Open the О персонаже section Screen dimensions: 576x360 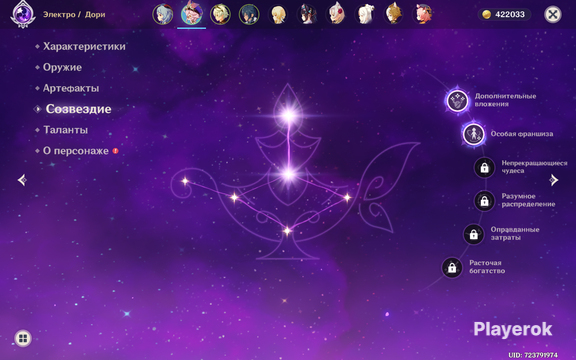pyautogui.click(x=76, y=151)
